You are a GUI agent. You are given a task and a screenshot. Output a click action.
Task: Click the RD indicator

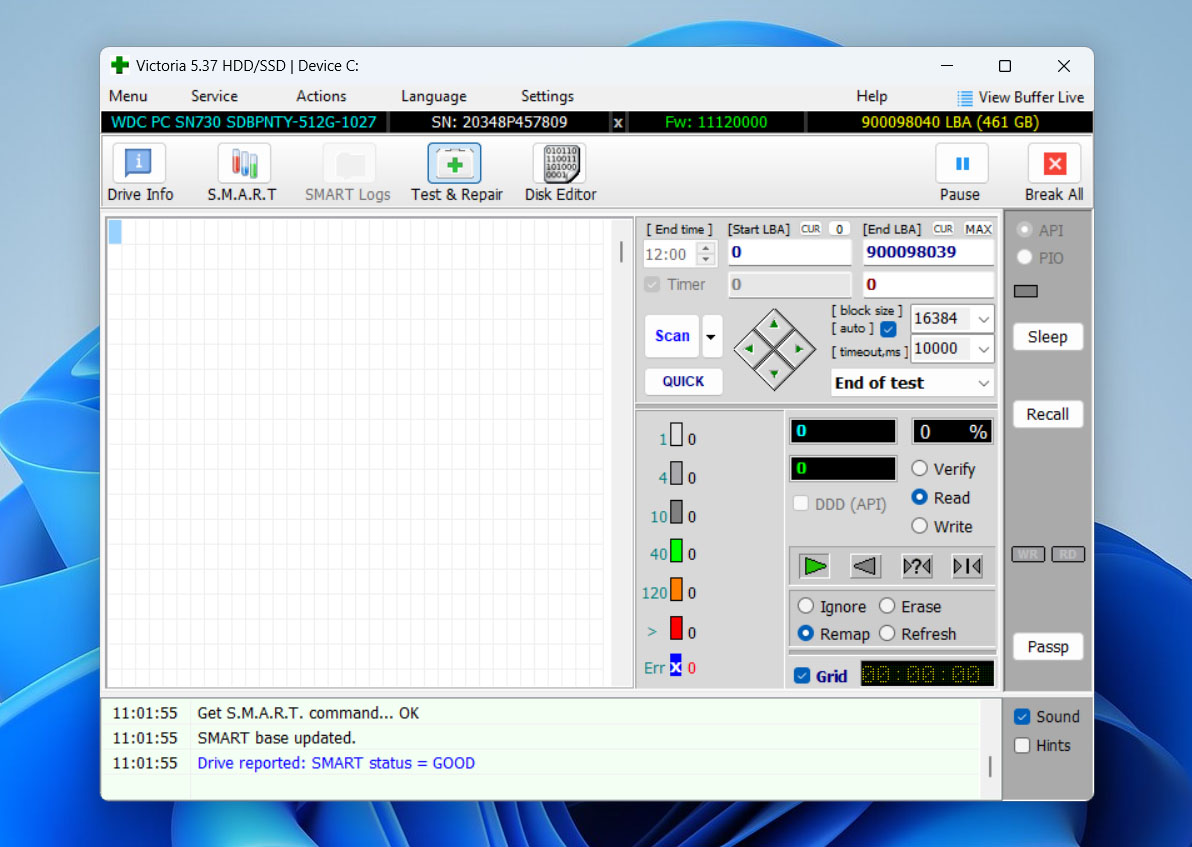click(1067, 554)
